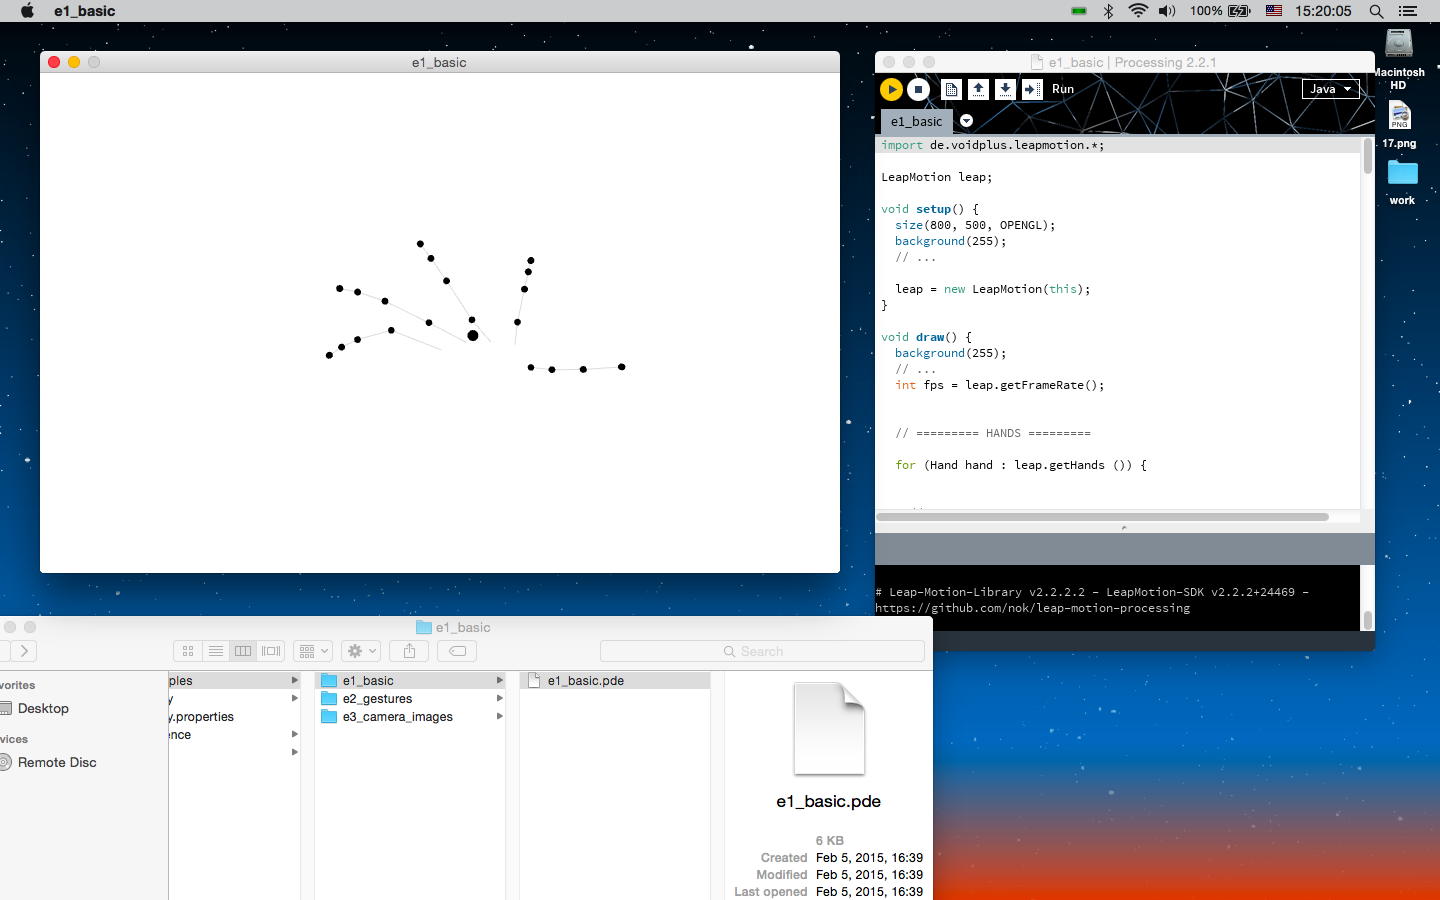Image resolution: width=1440 pixels, height=900 pixels.
Task: Open the e1_basic application menu
Action: click(84, 11)
